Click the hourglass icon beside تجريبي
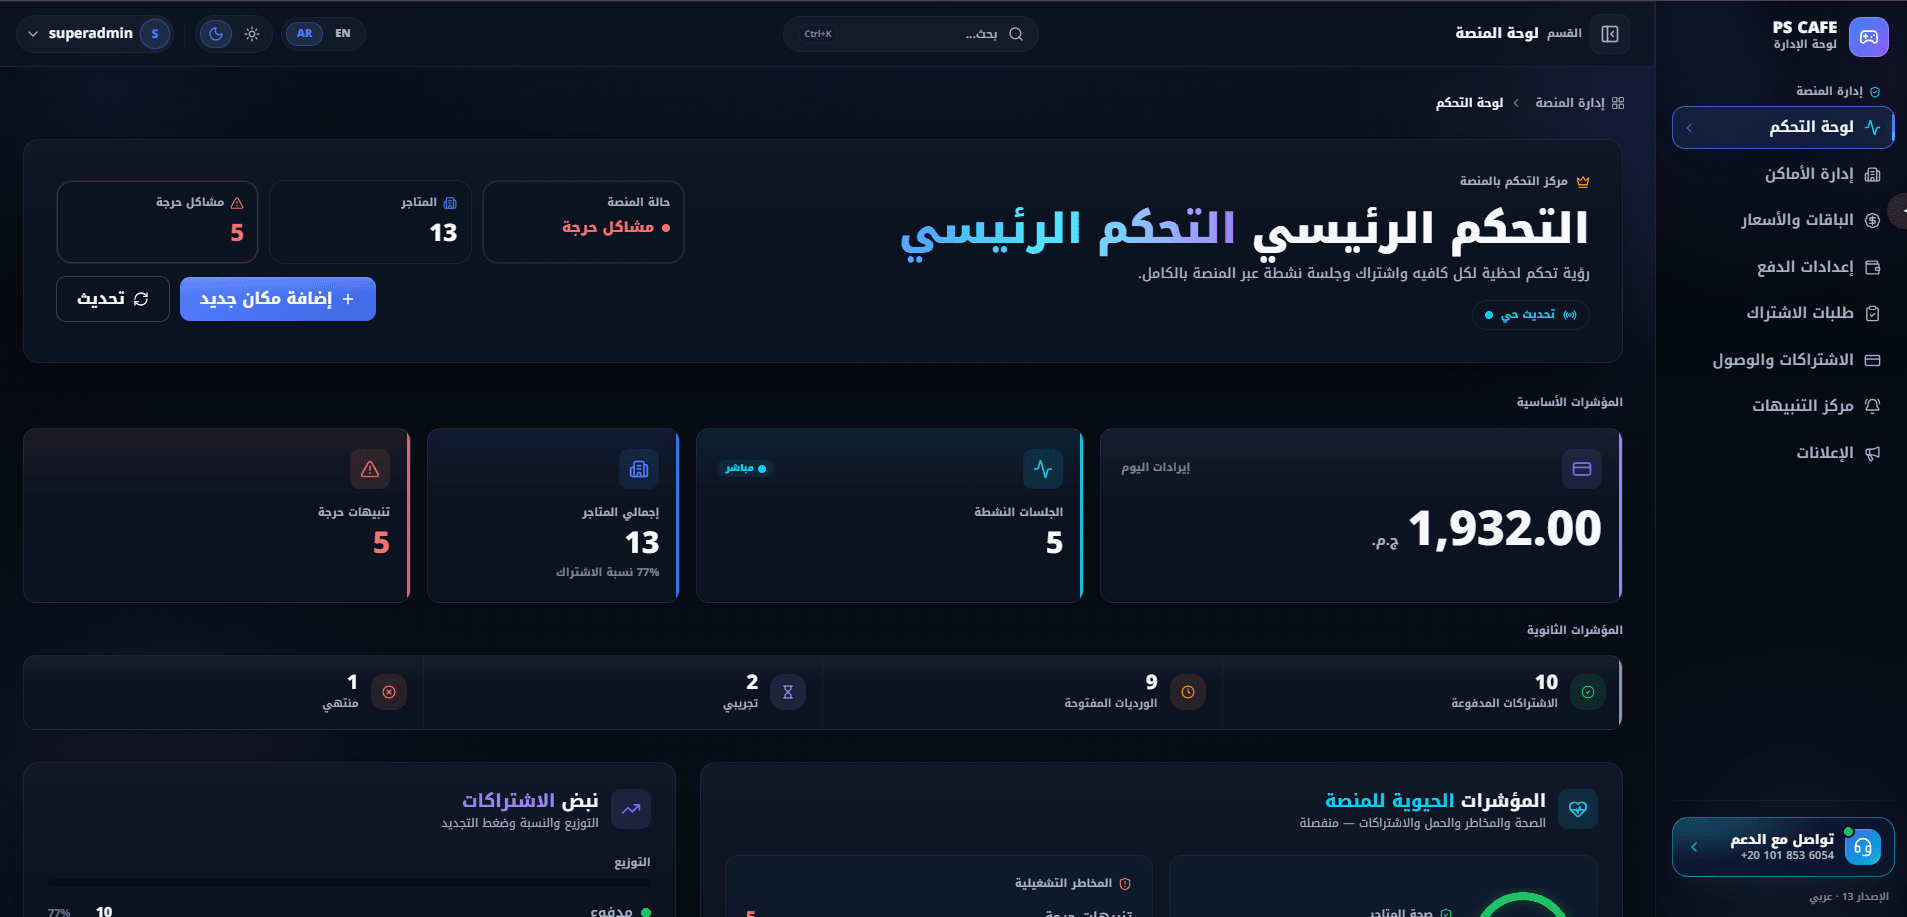 pos(788,692)
